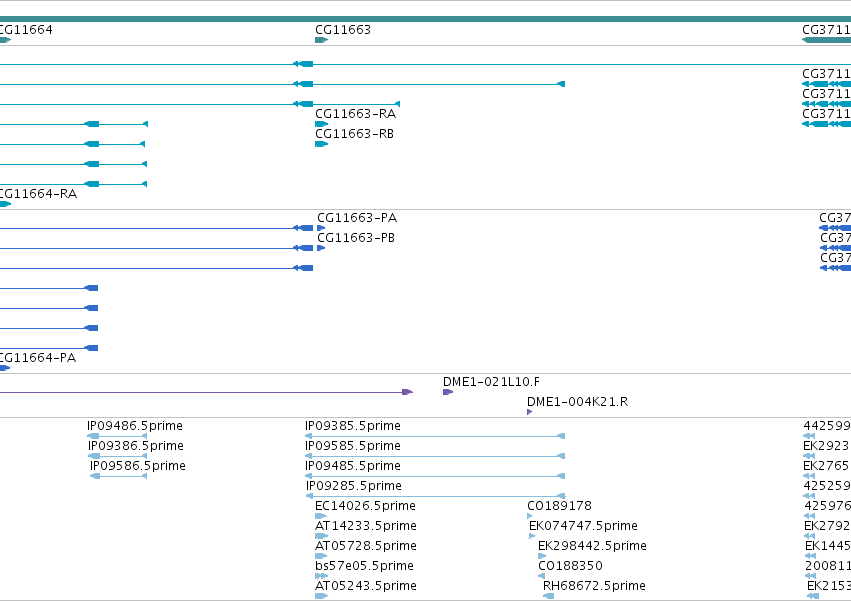This screenshot has height=601, width=851.
Task: Click the teal chromosome band at top
Action: tap(426, 19)
